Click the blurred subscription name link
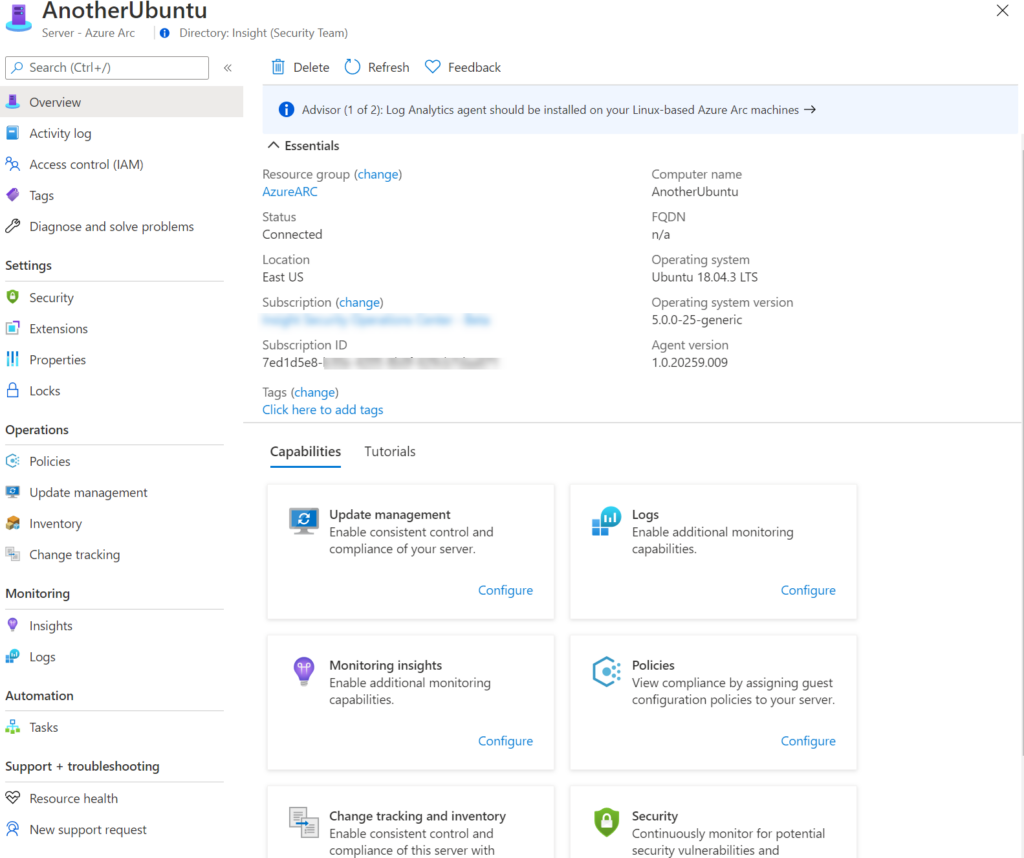This screenshot has height=858, width=1024. click(376, 319)
